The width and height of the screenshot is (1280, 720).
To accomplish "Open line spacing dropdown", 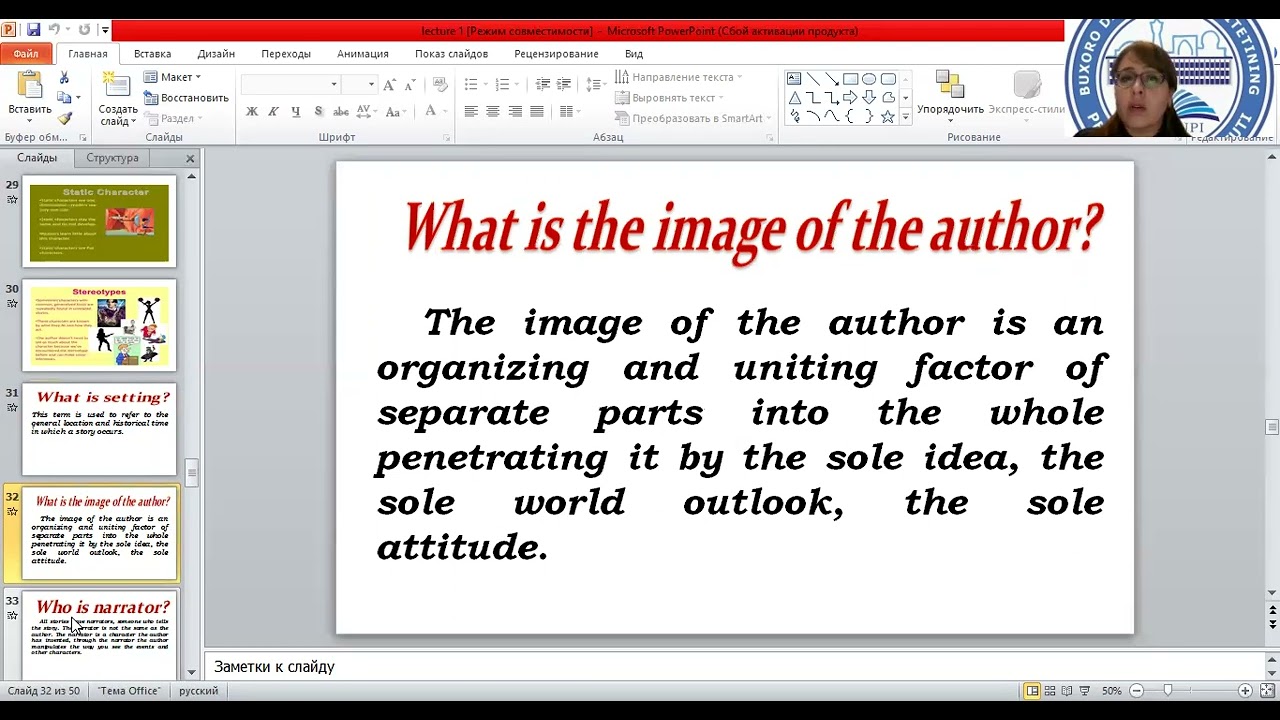I will [595, 84].
